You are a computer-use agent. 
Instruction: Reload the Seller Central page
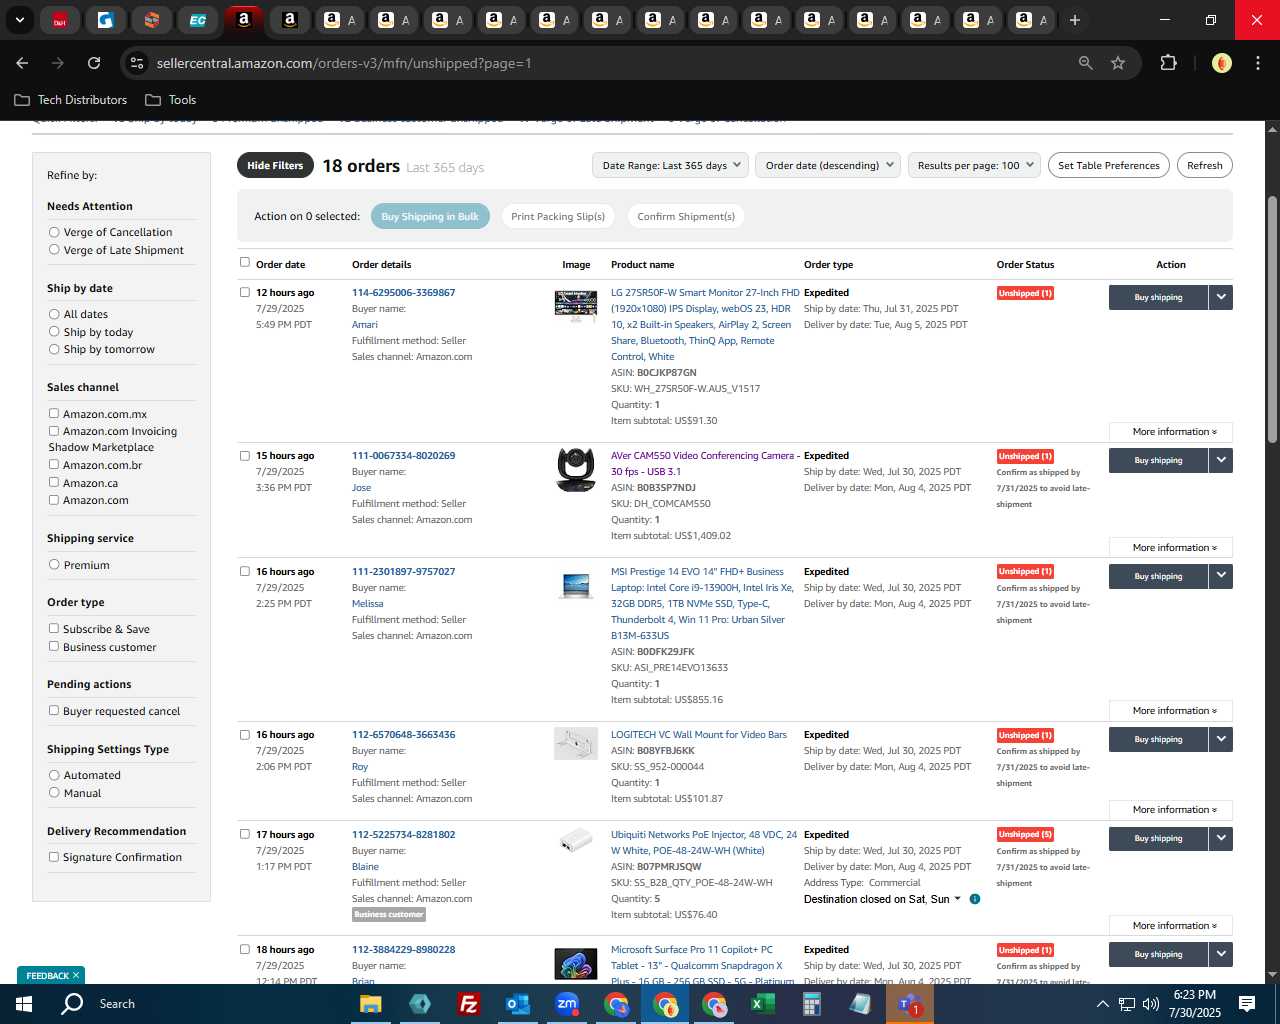pyautogui.click(x=94, y=63)
